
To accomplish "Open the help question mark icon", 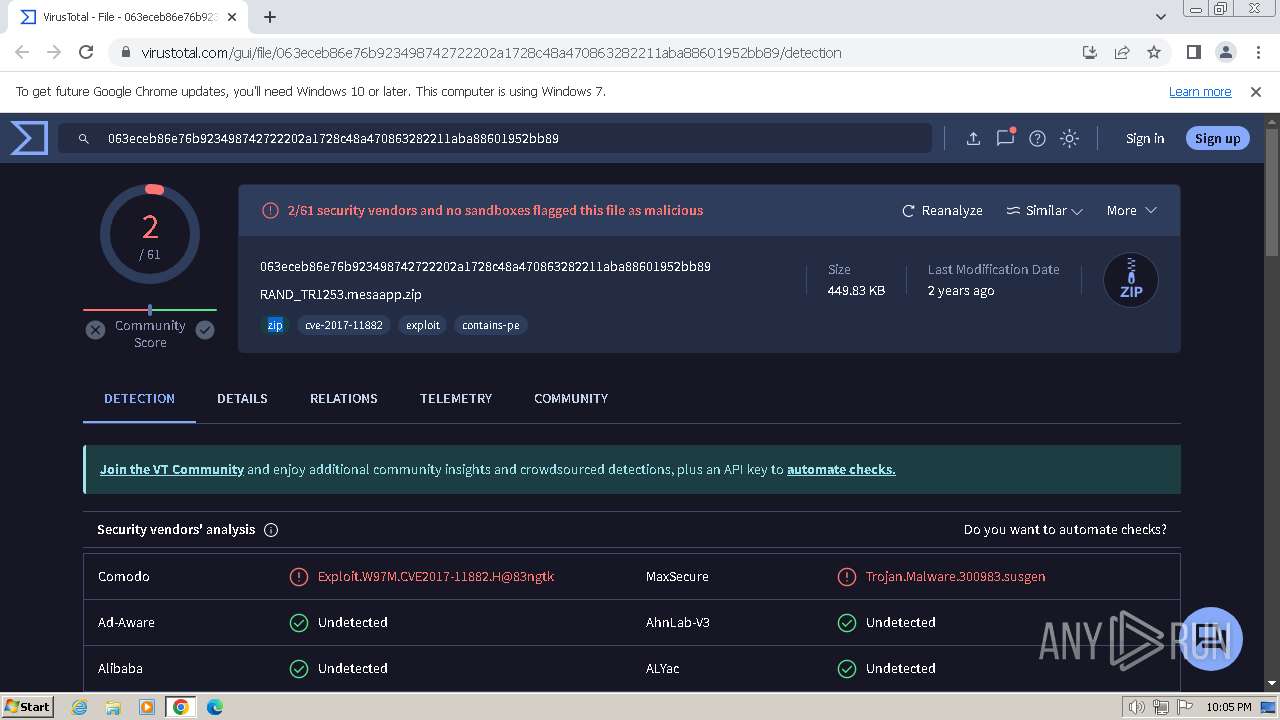I will tap(1038, 139).
